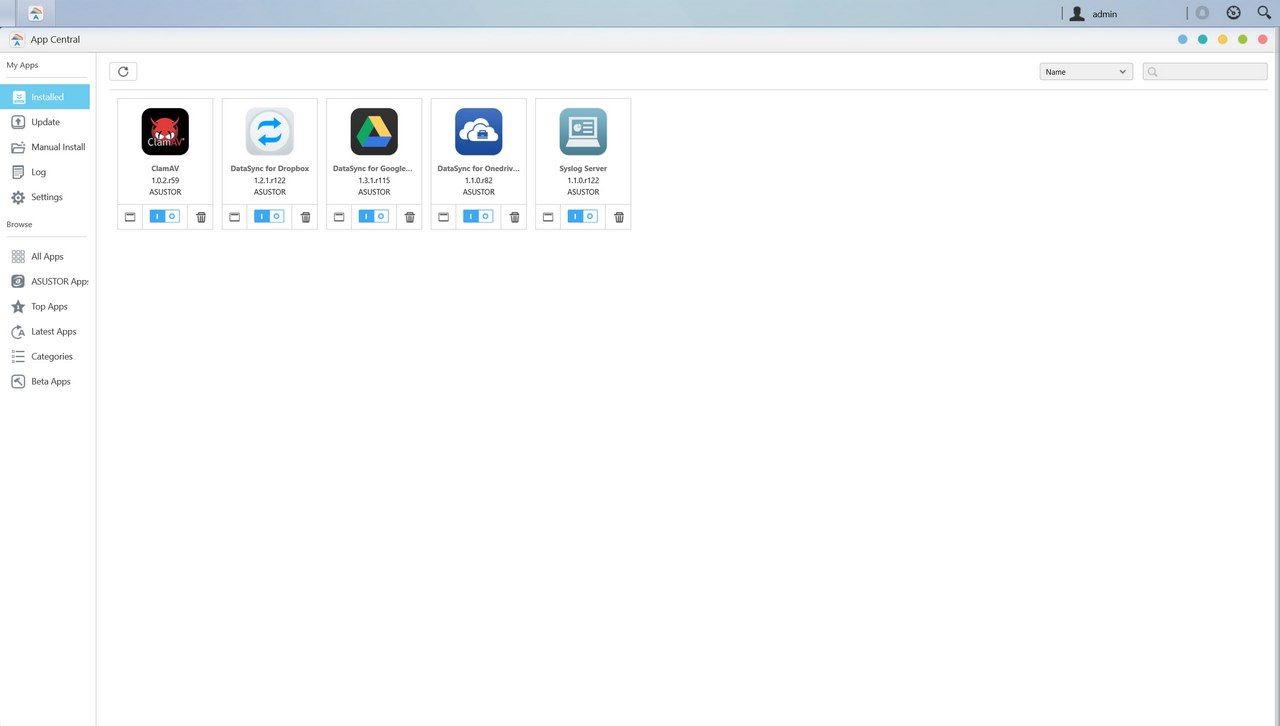Click the open-window icon under DataSync for Onedrive
This screenshot has width=1280, height=726.
[x=444, y=217]
